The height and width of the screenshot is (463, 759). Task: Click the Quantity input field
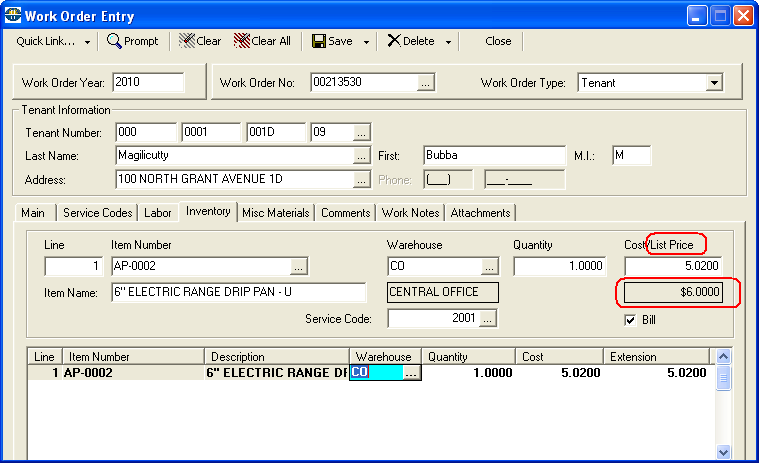(x=559, y=266)
